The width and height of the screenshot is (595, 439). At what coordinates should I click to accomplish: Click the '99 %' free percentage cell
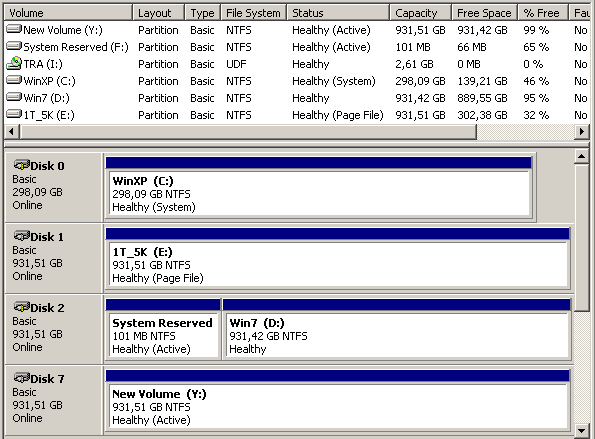click(536, 30)
